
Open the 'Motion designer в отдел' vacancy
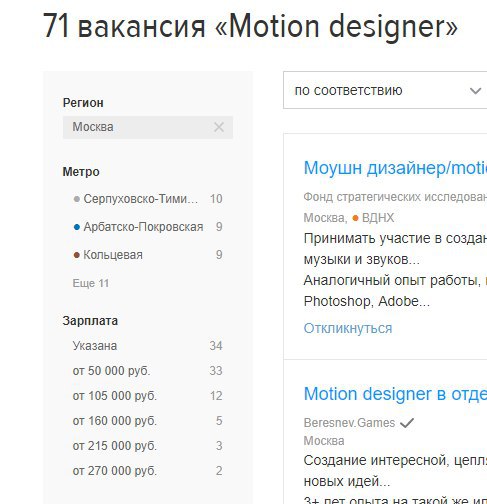(395, 394)
